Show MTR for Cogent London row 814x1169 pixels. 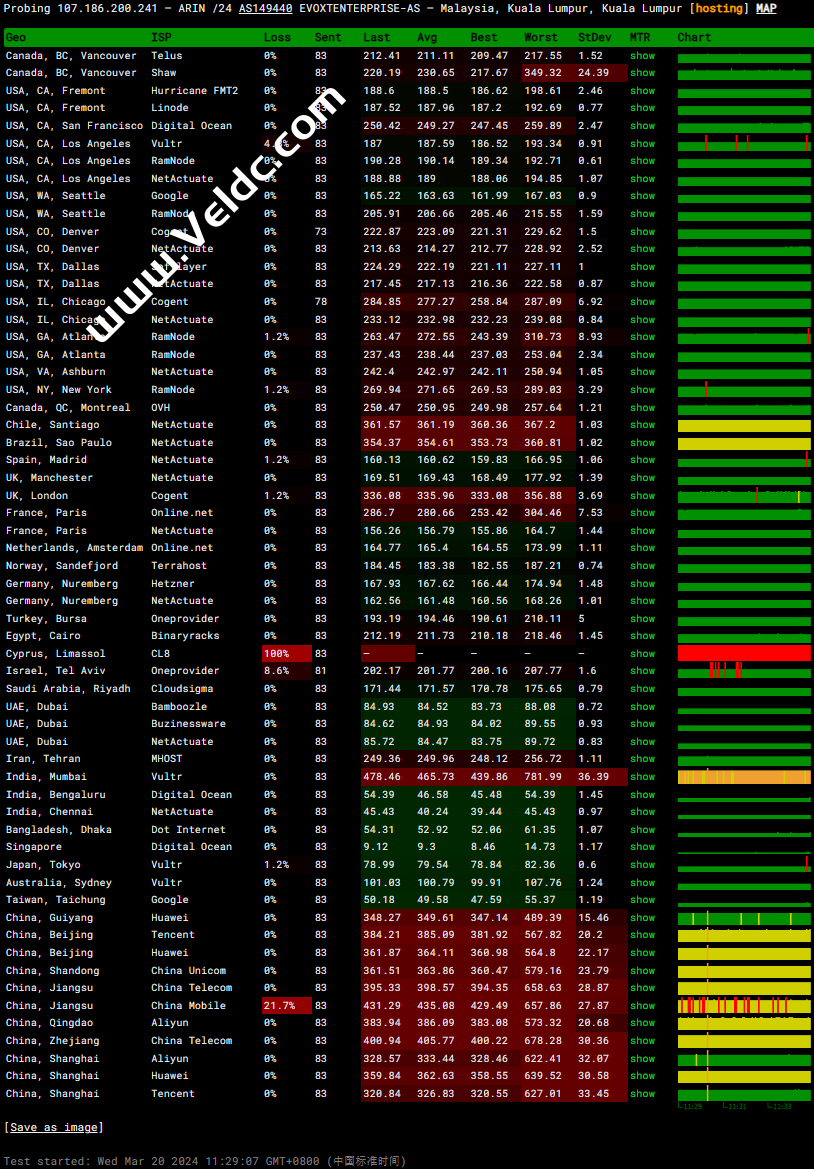[x=643, y=495]
